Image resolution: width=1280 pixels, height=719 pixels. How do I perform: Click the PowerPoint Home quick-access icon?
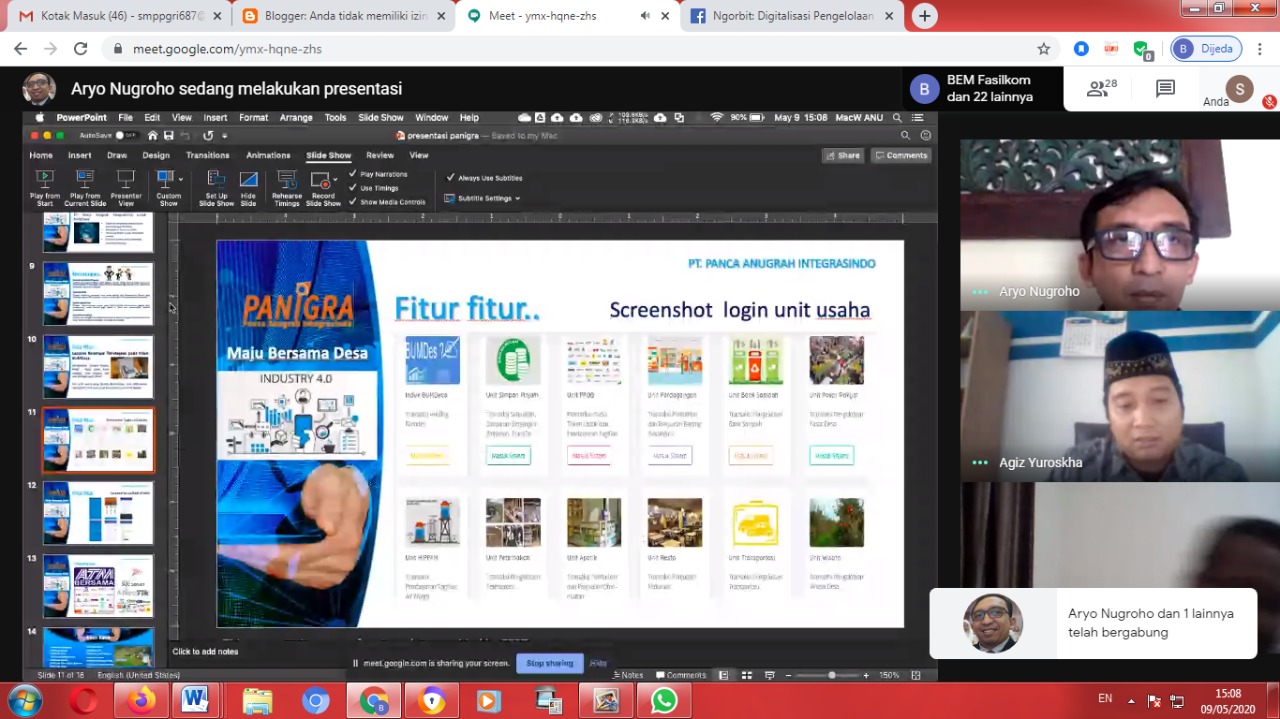(152, 135)
